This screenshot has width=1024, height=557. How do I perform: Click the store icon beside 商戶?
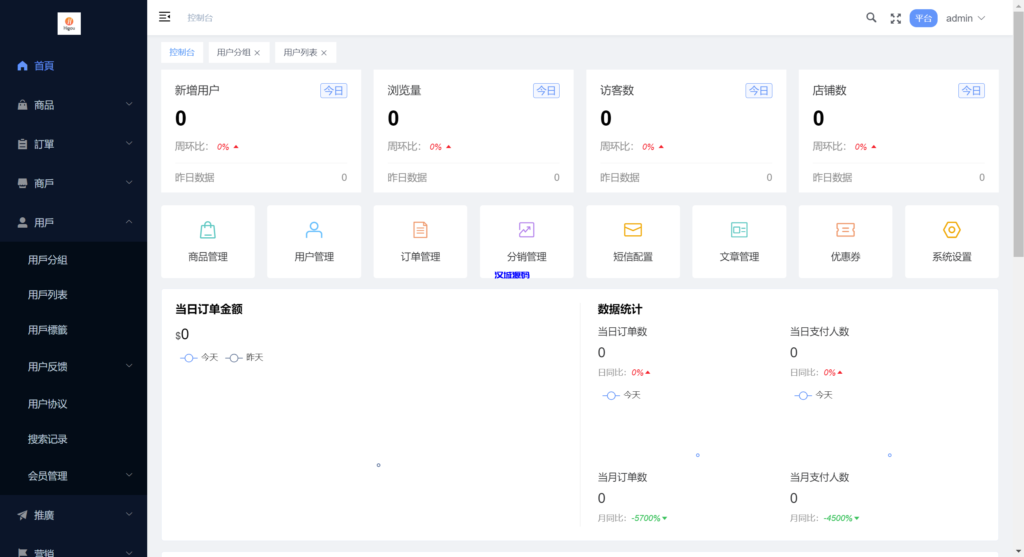[x=22, y=183]
